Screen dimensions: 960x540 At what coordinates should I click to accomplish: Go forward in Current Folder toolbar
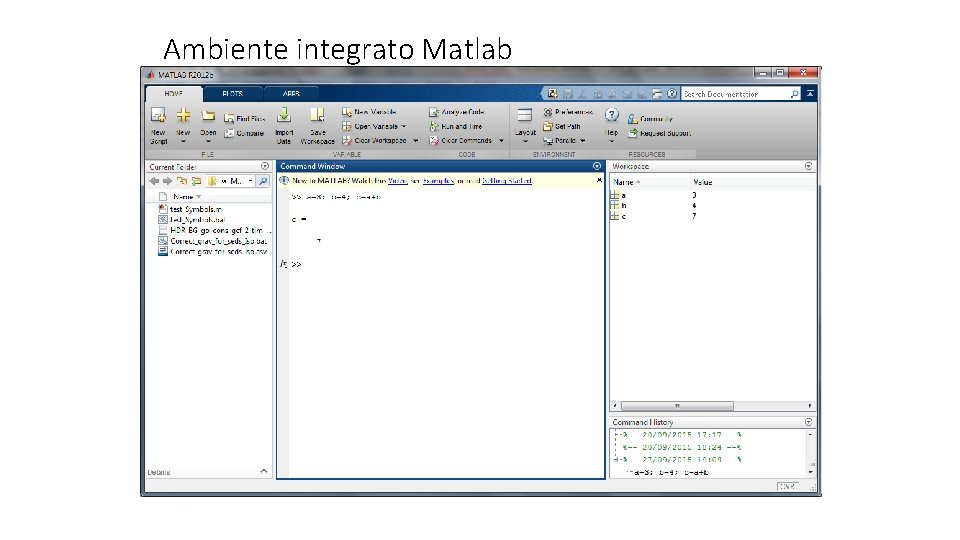point(167,181)
